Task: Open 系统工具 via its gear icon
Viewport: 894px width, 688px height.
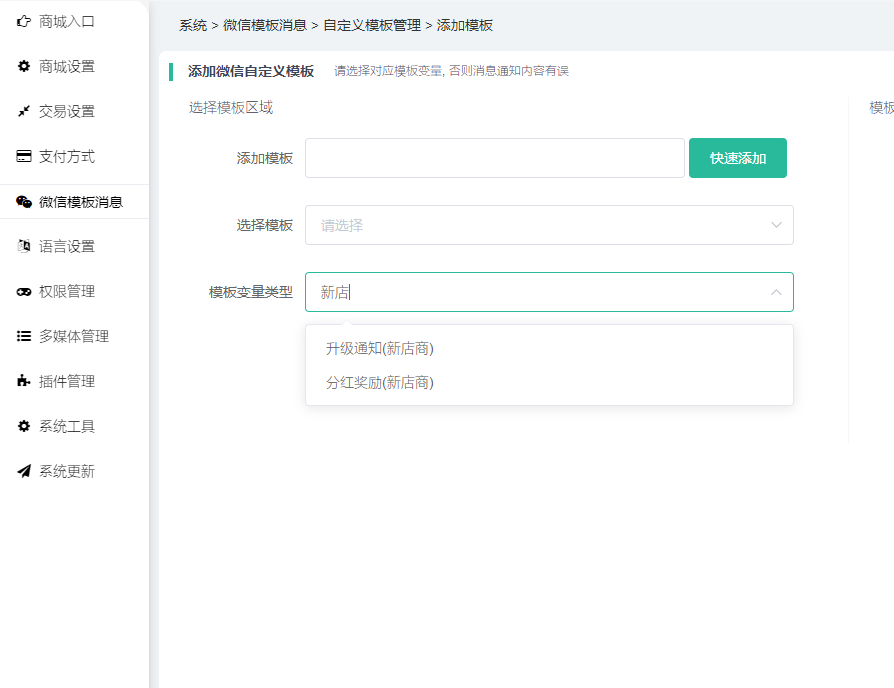Action: (24, 426)
